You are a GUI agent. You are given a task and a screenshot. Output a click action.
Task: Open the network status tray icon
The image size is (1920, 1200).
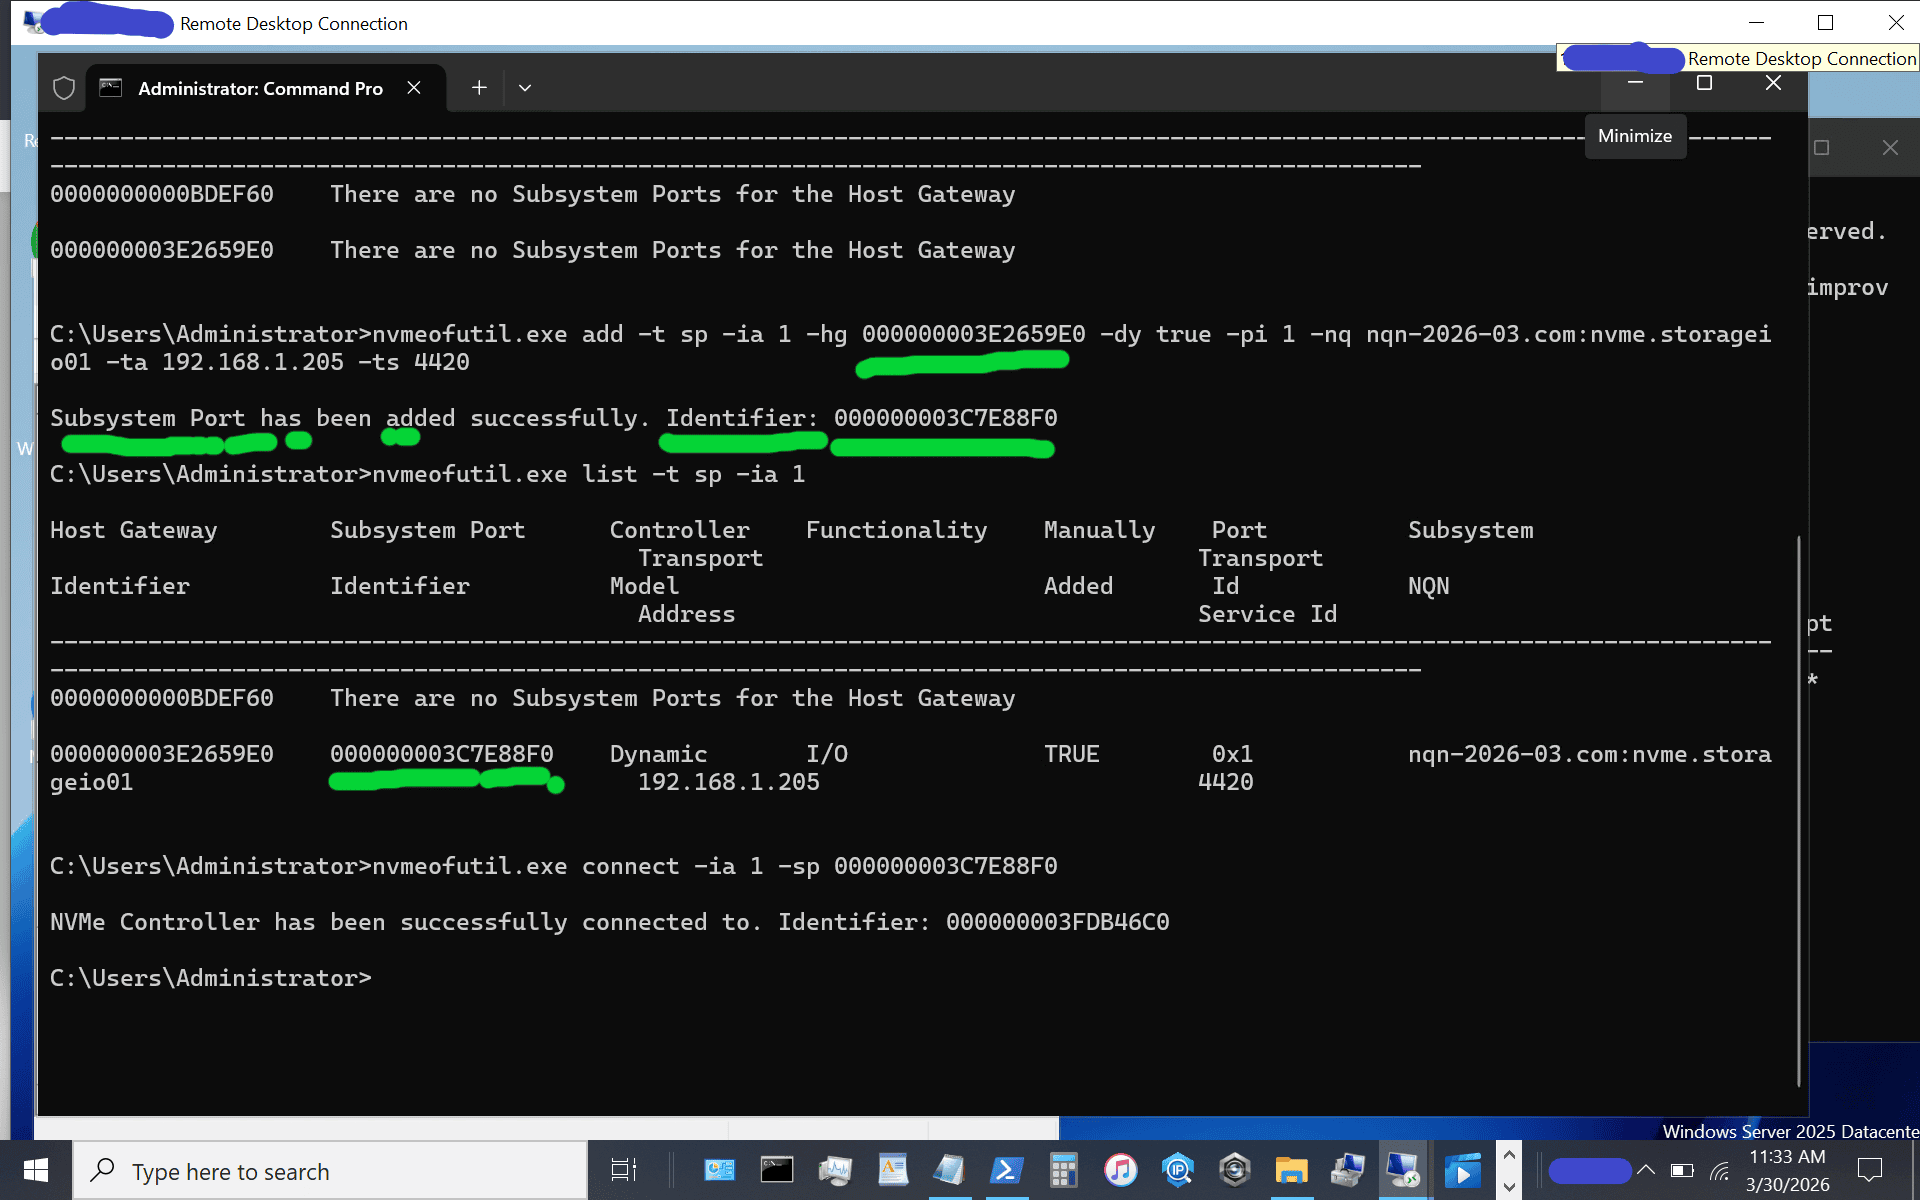1720,1170
